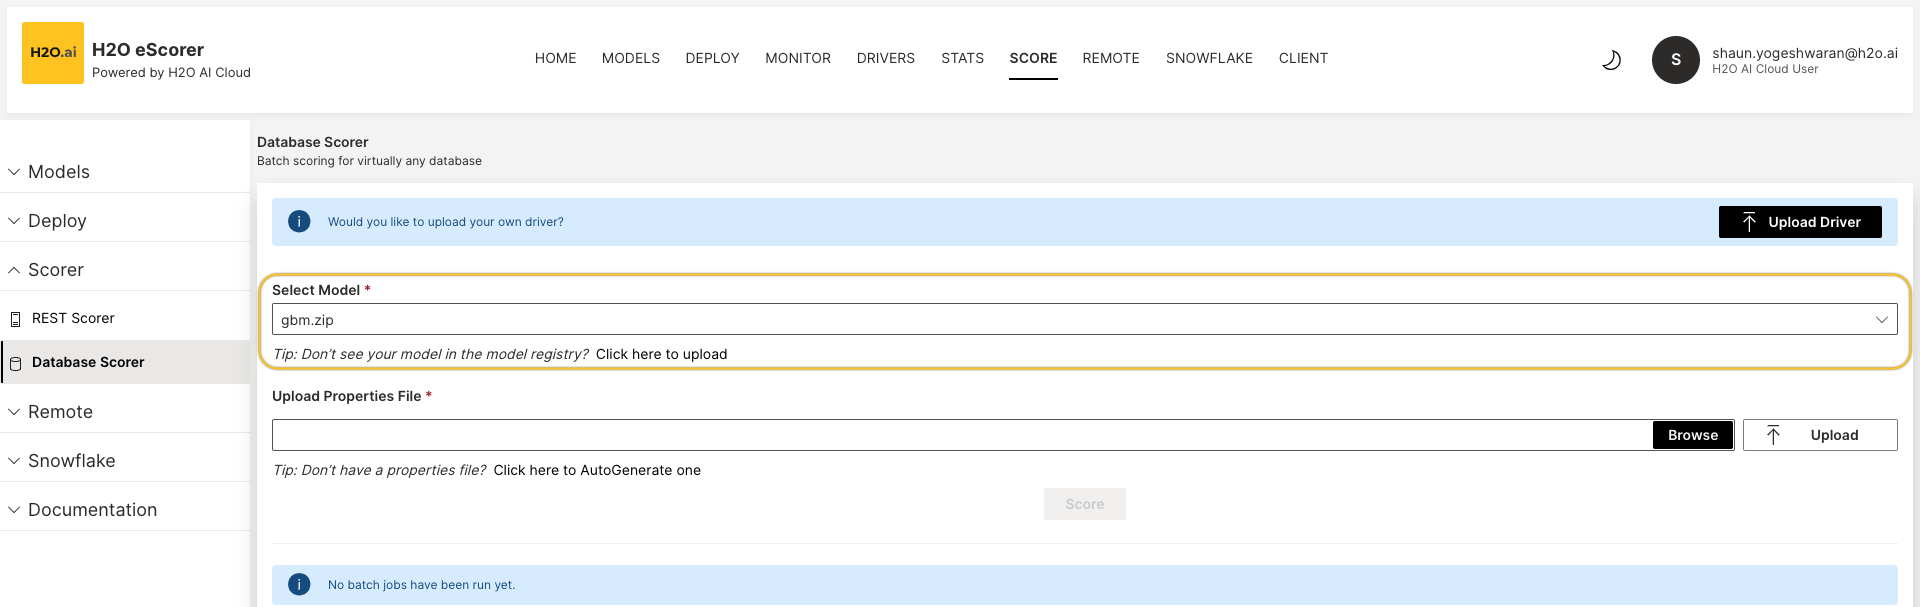Click the info icon in batch jobs notice
The height and width of the screenshot is (607, 1920).
click(x=299, y=585)
